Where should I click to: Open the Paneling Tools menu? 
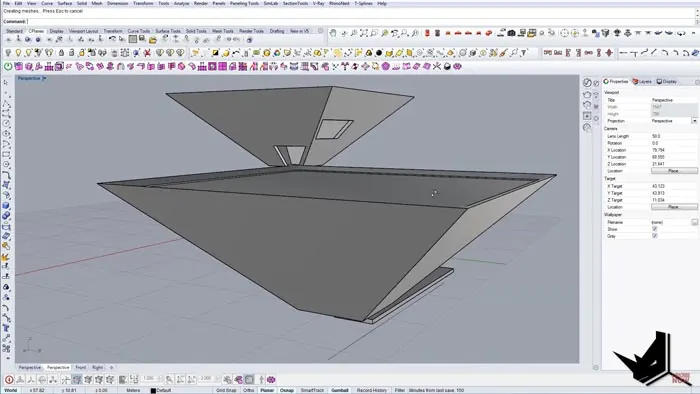(244, 4)
